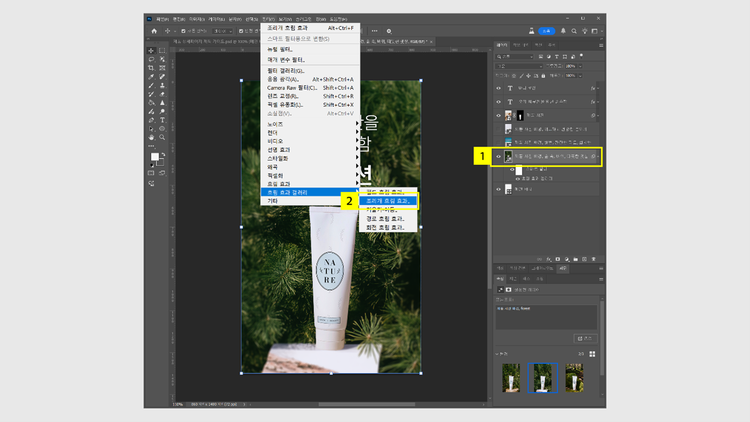The image size is (750, 422).
Task: Hide the highlighted forest product layer
Action: tap(498, 156)
